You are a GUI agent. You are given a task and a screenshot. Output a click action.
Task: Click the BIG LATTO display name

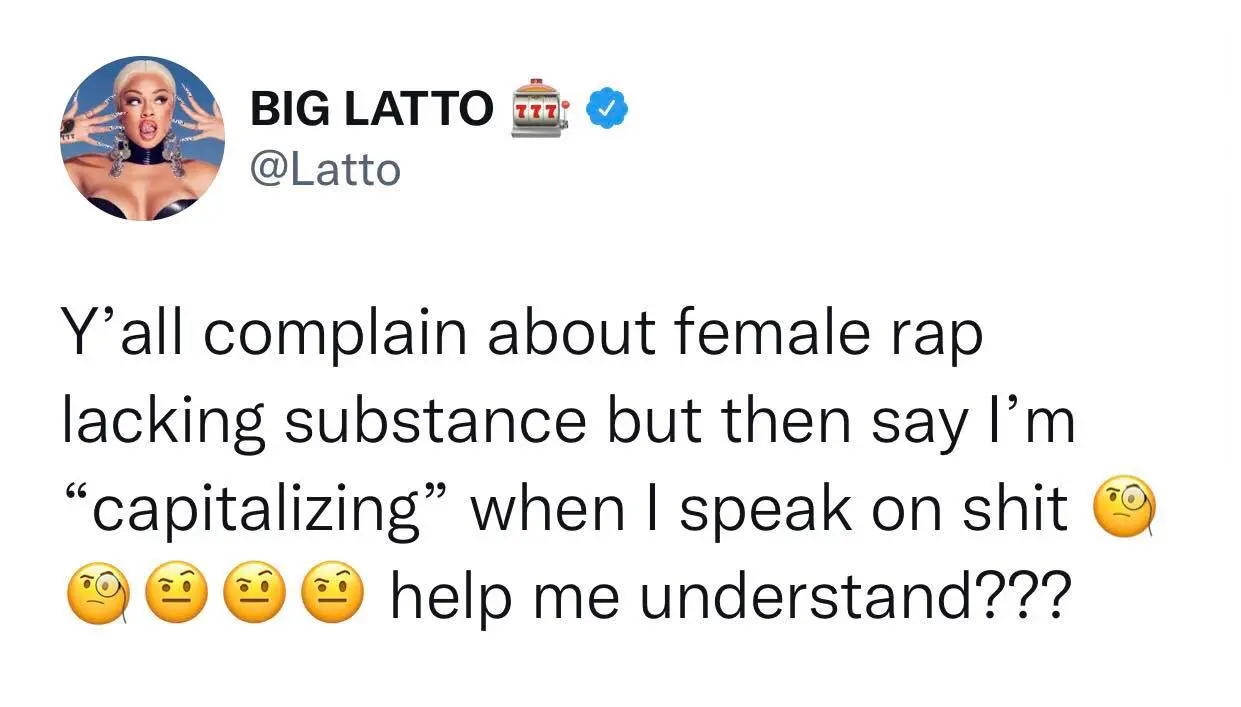[371, 108]
